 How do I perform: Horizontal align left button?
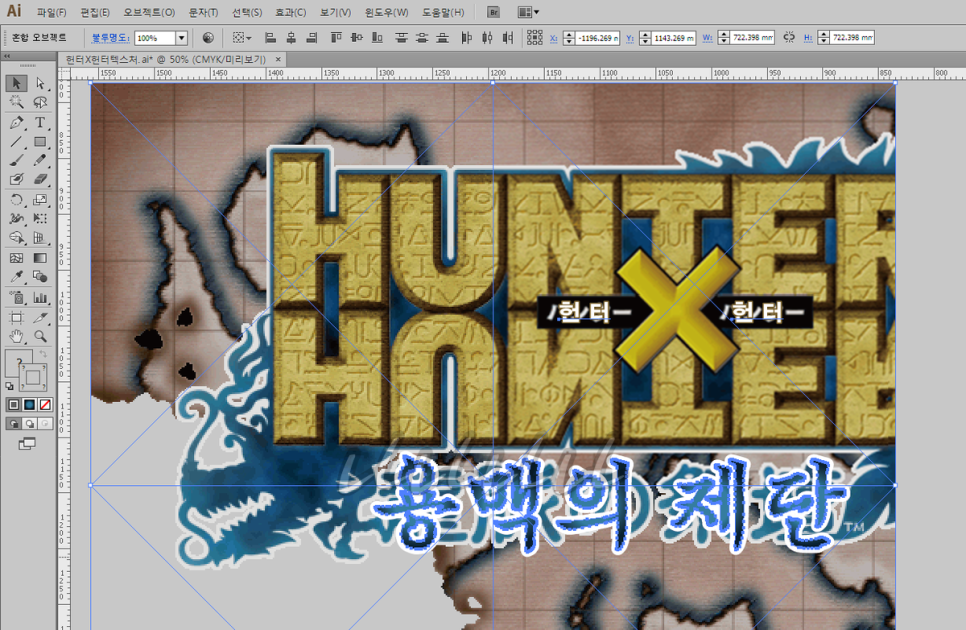(270, 38)
